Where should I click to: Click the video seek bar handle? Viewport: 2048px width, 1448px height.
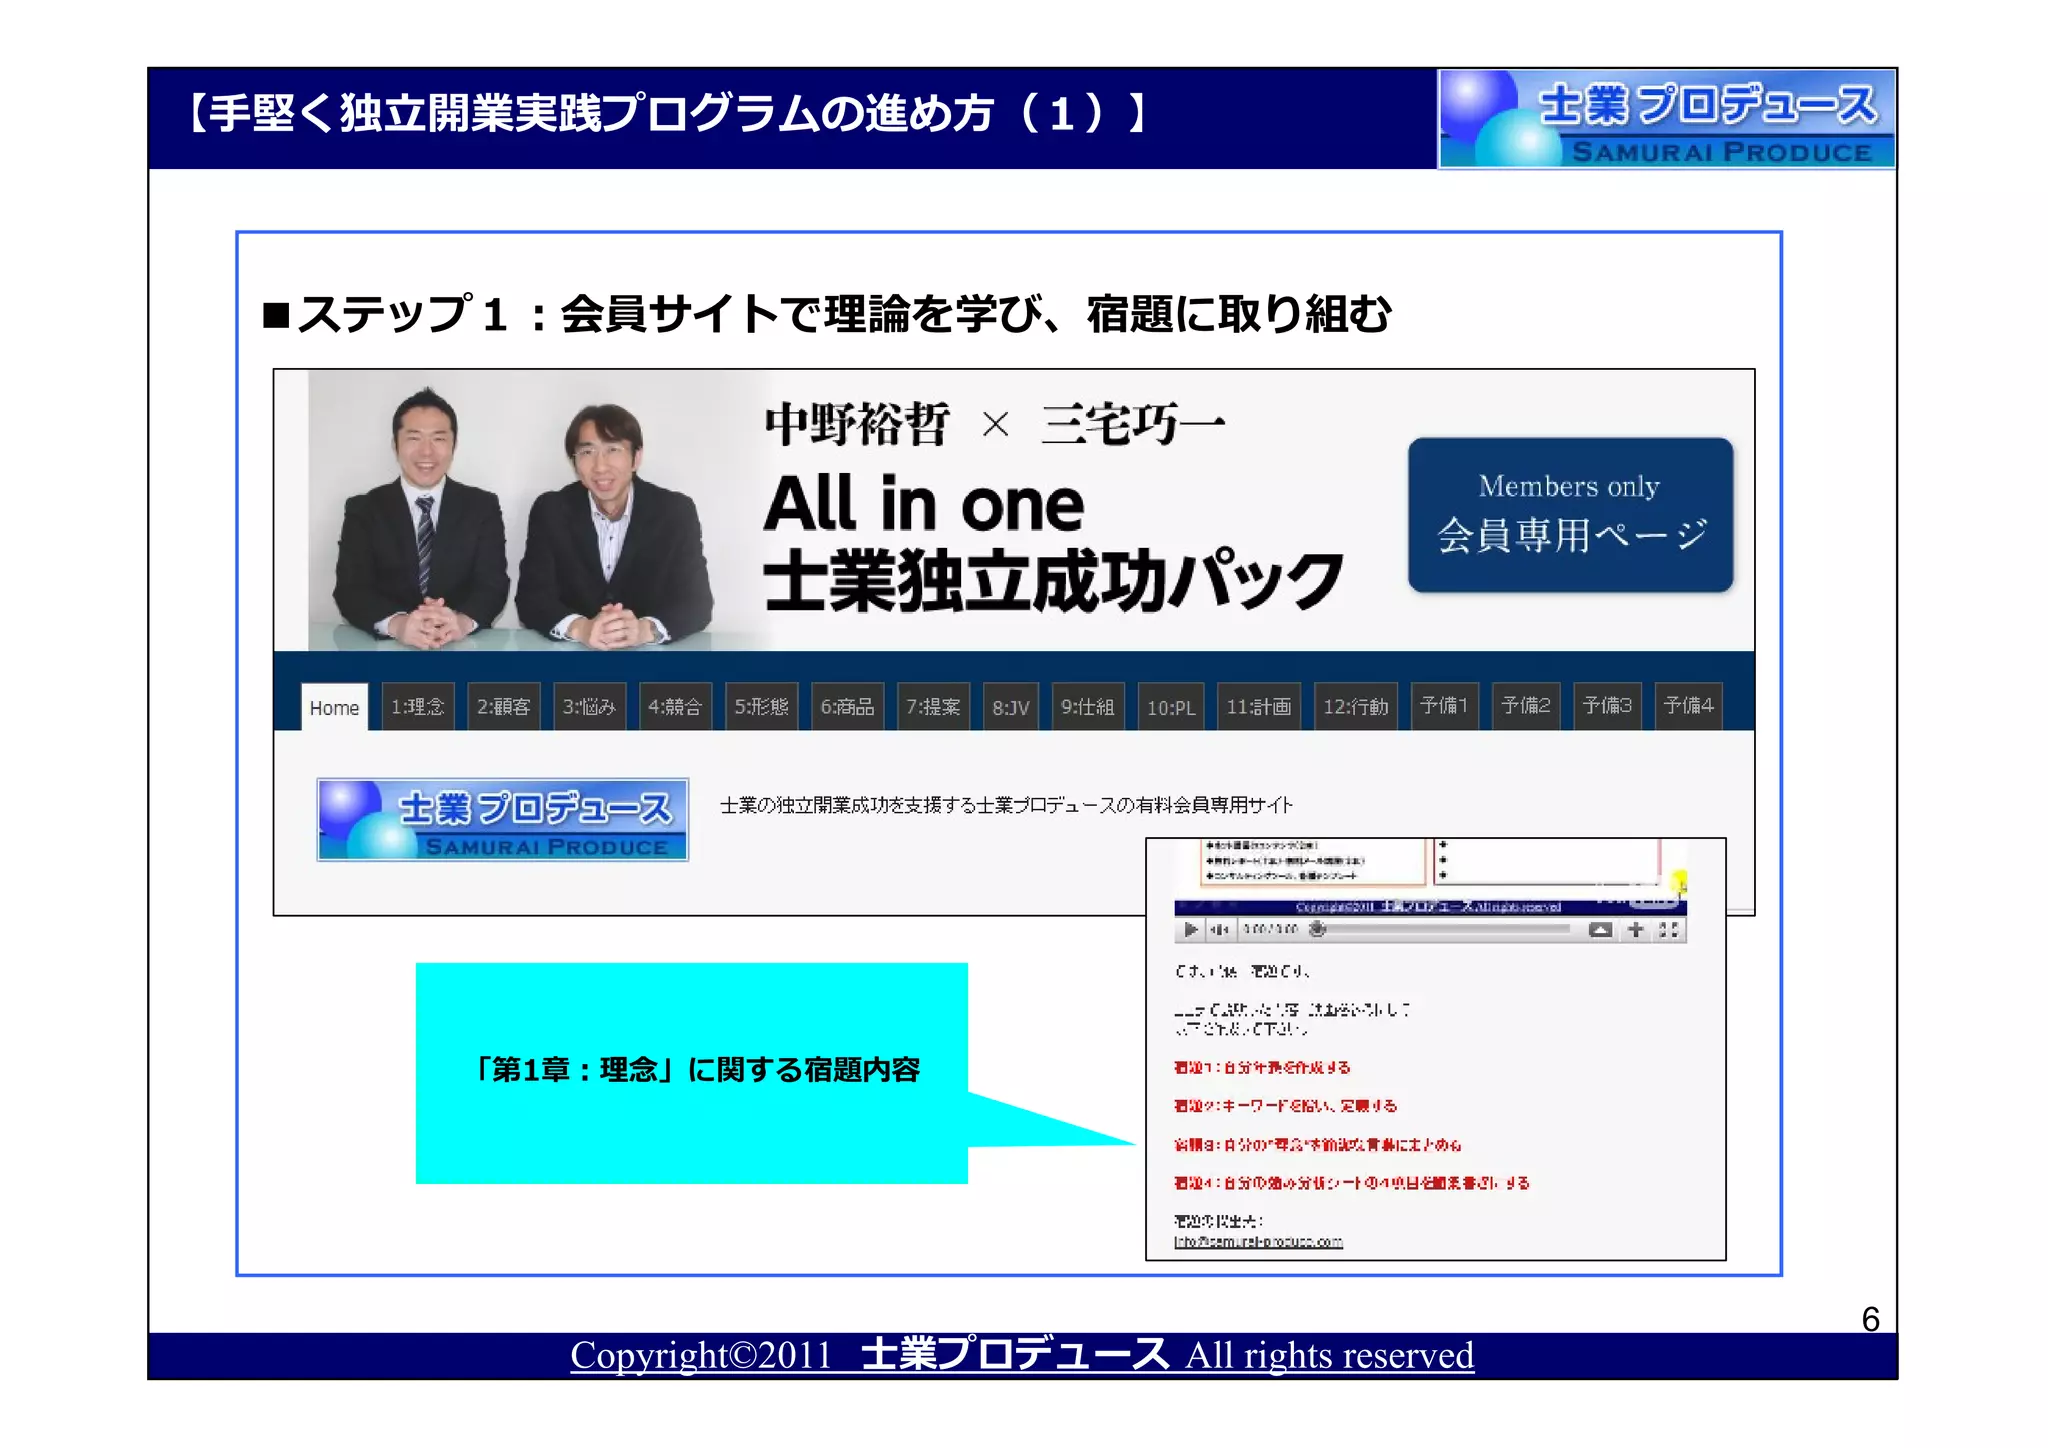click(1318, 929)
